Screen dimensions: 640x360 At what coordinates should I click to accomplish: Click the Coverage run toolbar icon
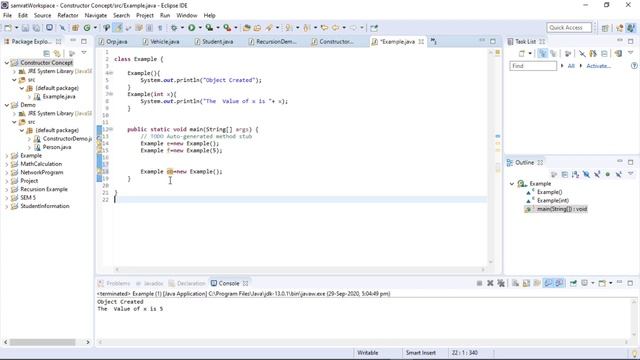(209, 28)
